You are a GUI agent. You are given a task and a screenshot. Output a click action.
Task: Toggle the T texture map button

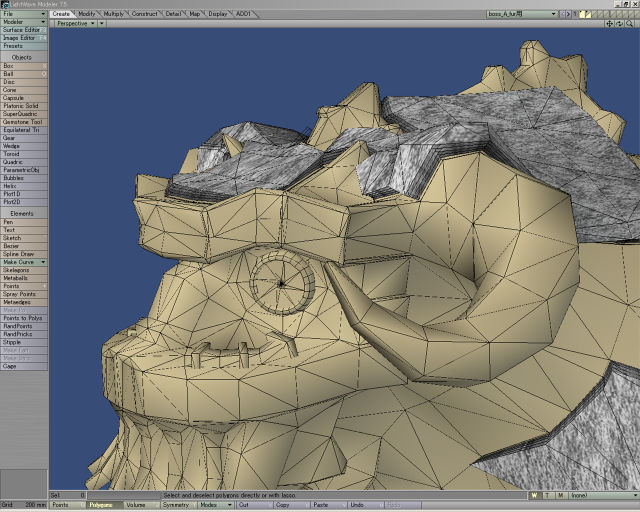(x=547, y=495)
